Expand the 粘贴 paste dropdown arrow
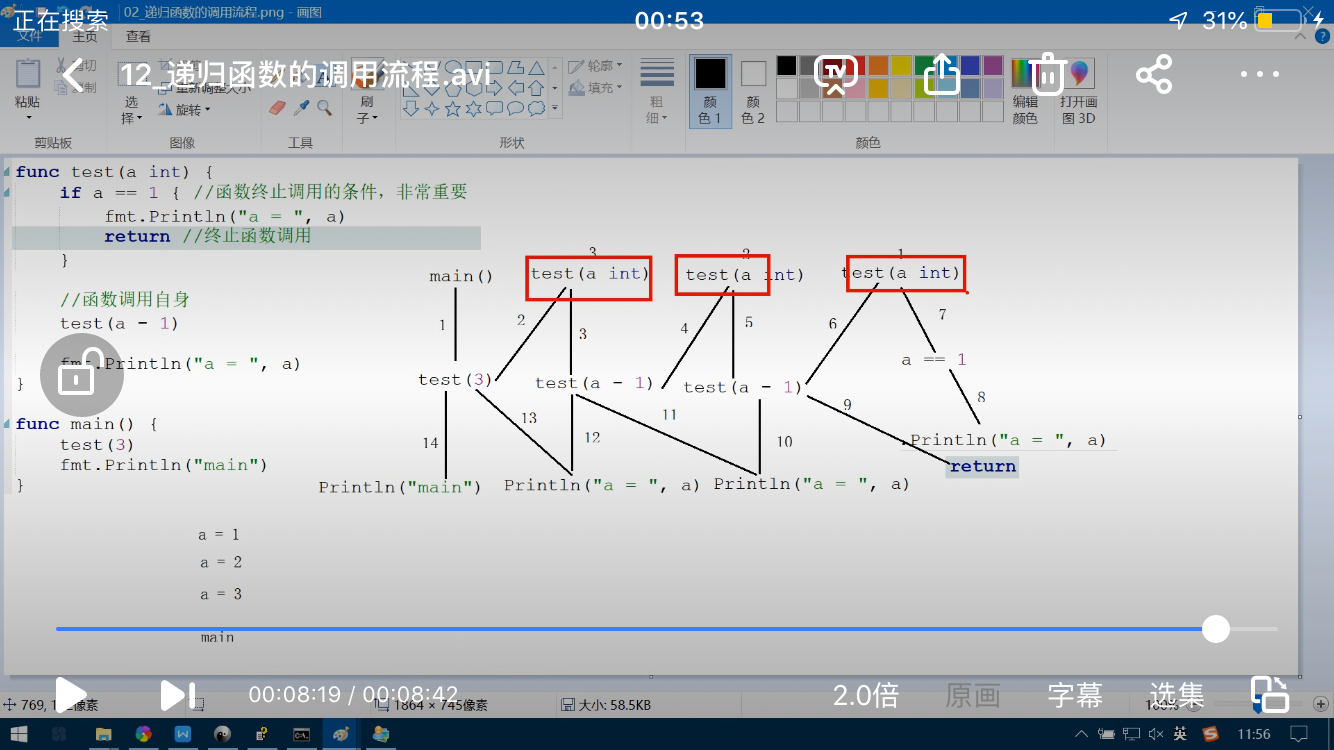Viewport: 1334px width, 750px height. point(28,117)
